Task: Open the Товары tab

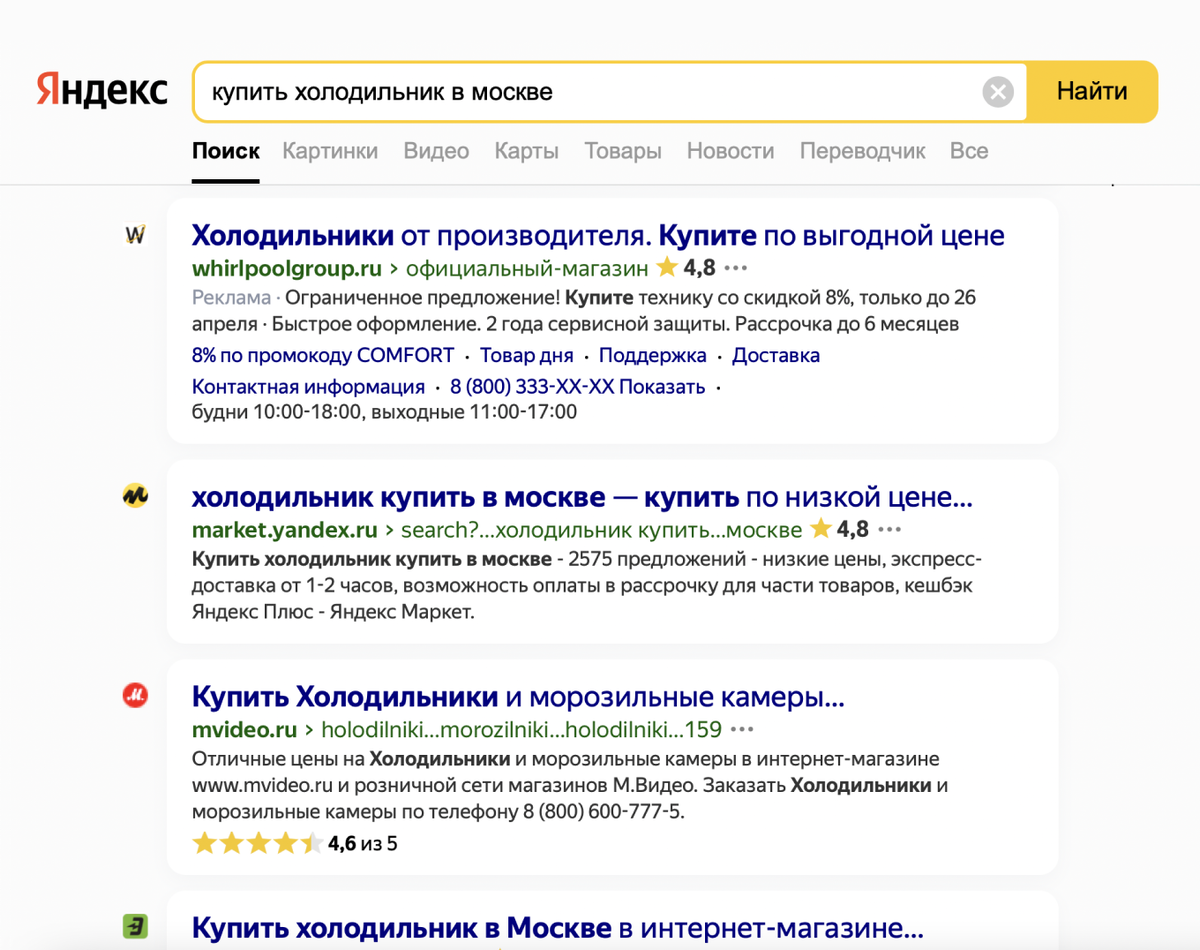Action: tap(622, 150)
